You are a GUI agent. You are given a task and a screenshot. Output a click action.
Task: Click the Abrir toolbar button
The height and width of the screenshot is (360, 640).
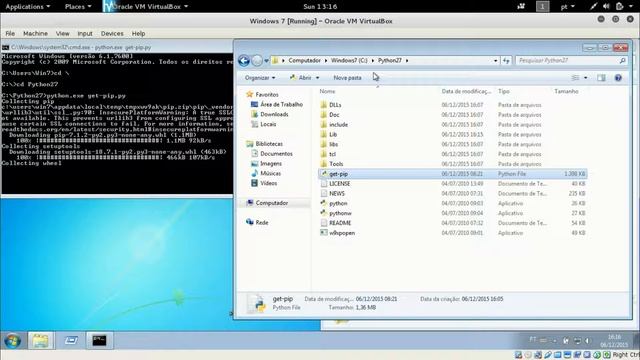click(x=301, y=78)
